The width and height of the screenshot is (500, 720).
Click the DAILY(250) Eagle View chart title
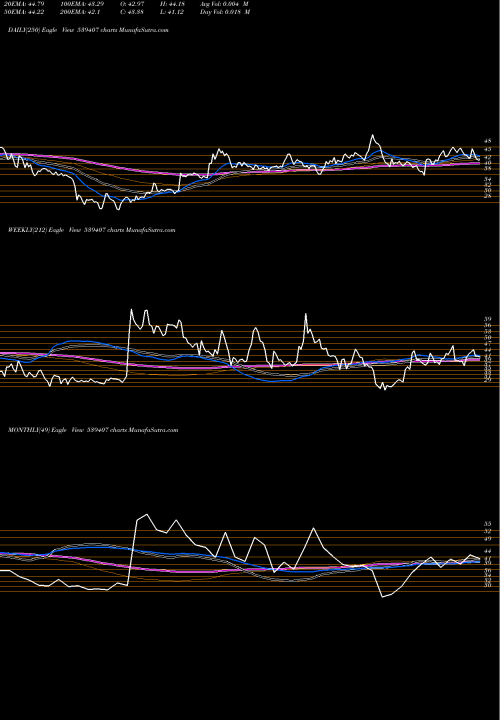[x=88, y=30]
